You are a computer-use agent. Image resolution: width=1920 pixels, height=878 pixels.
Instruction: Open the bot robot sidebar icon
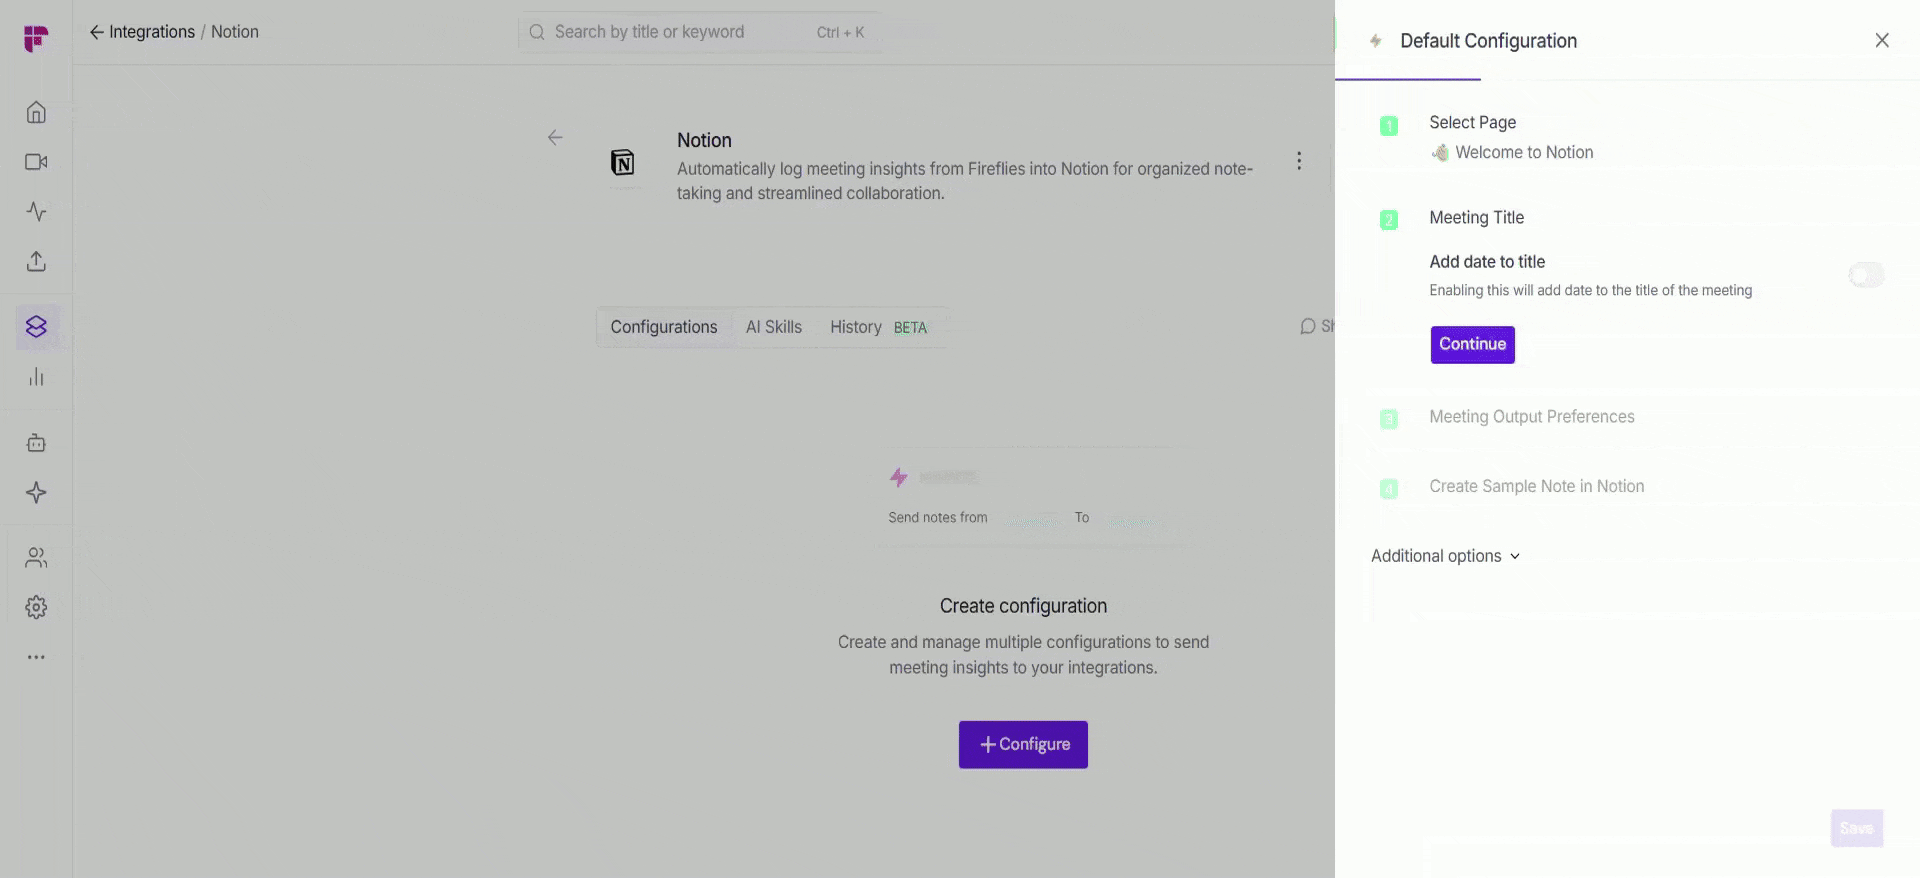point(36,443)
